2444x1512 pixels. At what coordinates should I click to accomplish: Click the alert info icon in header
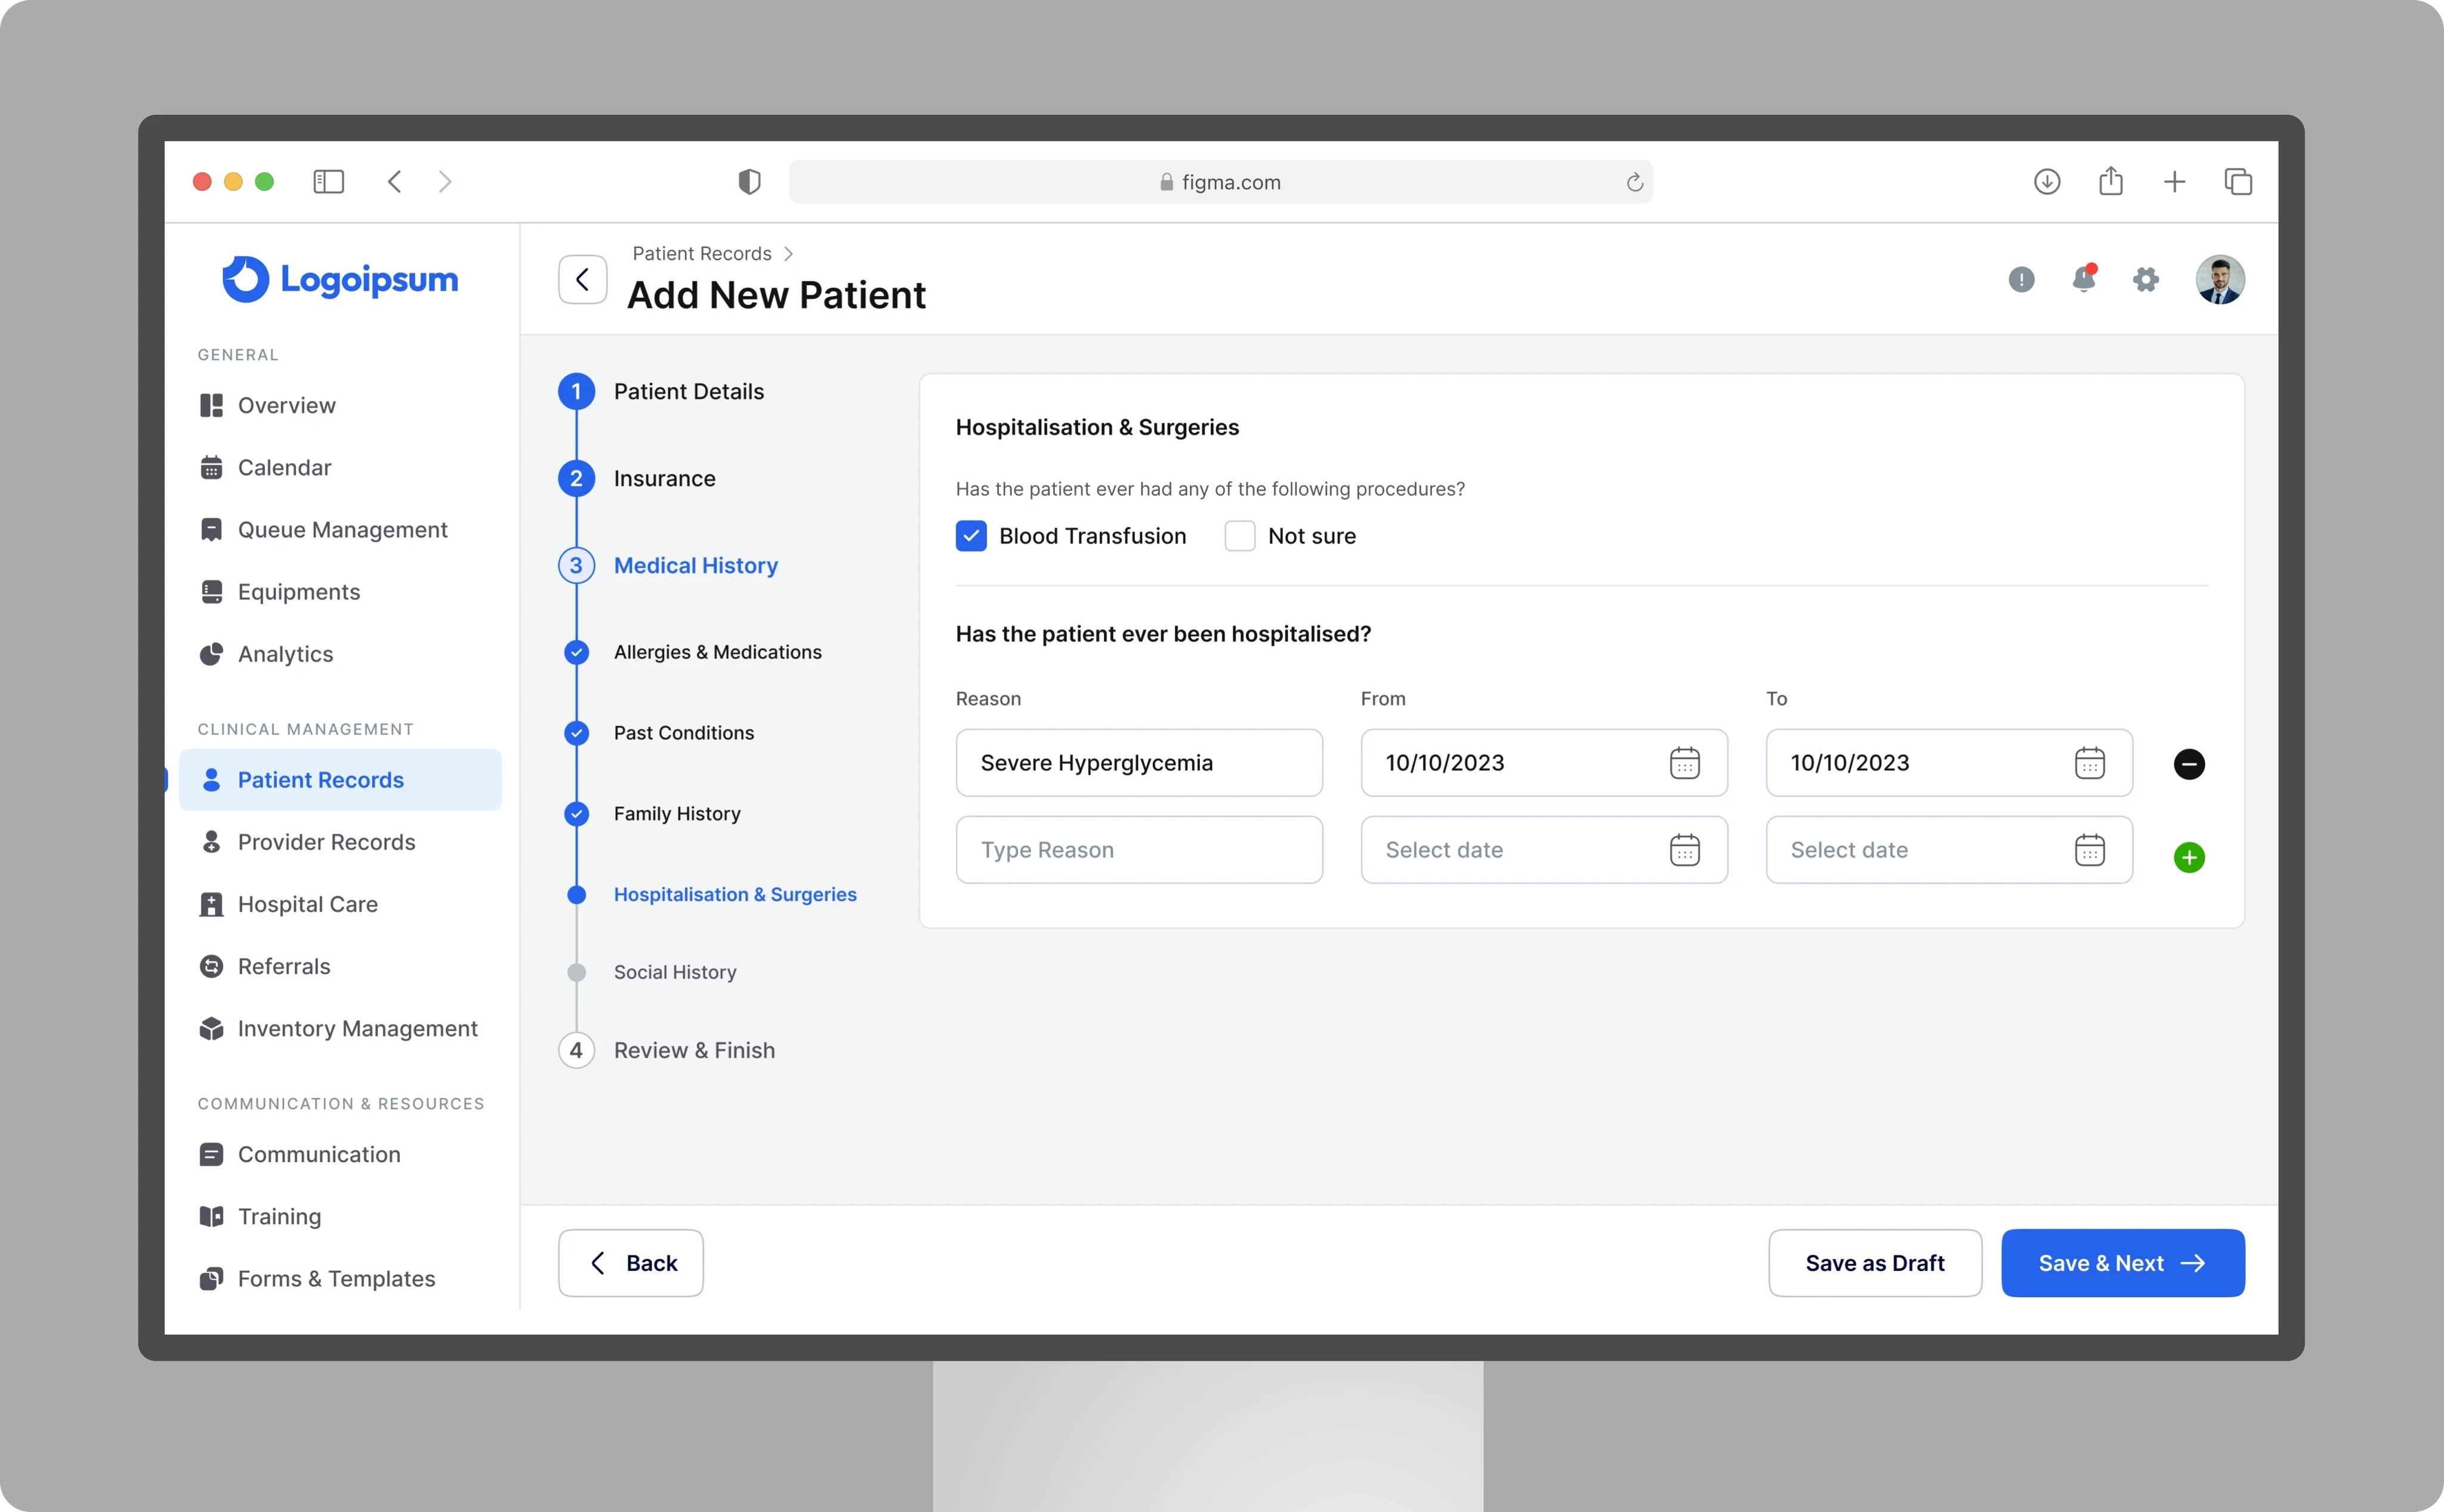2021,279
